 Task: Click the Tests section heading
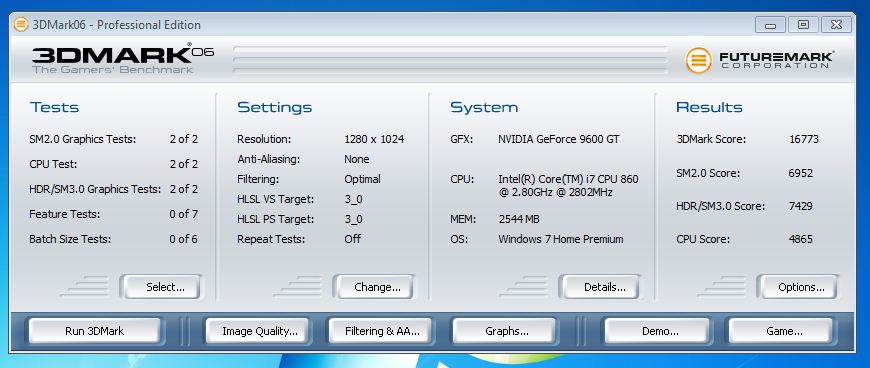point(54,107)
